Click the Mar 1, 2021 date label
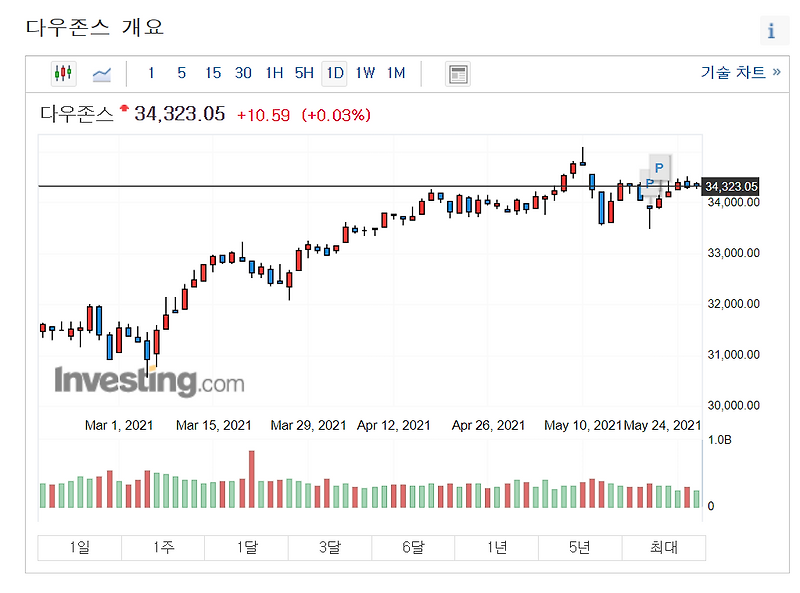 point(119,426)
